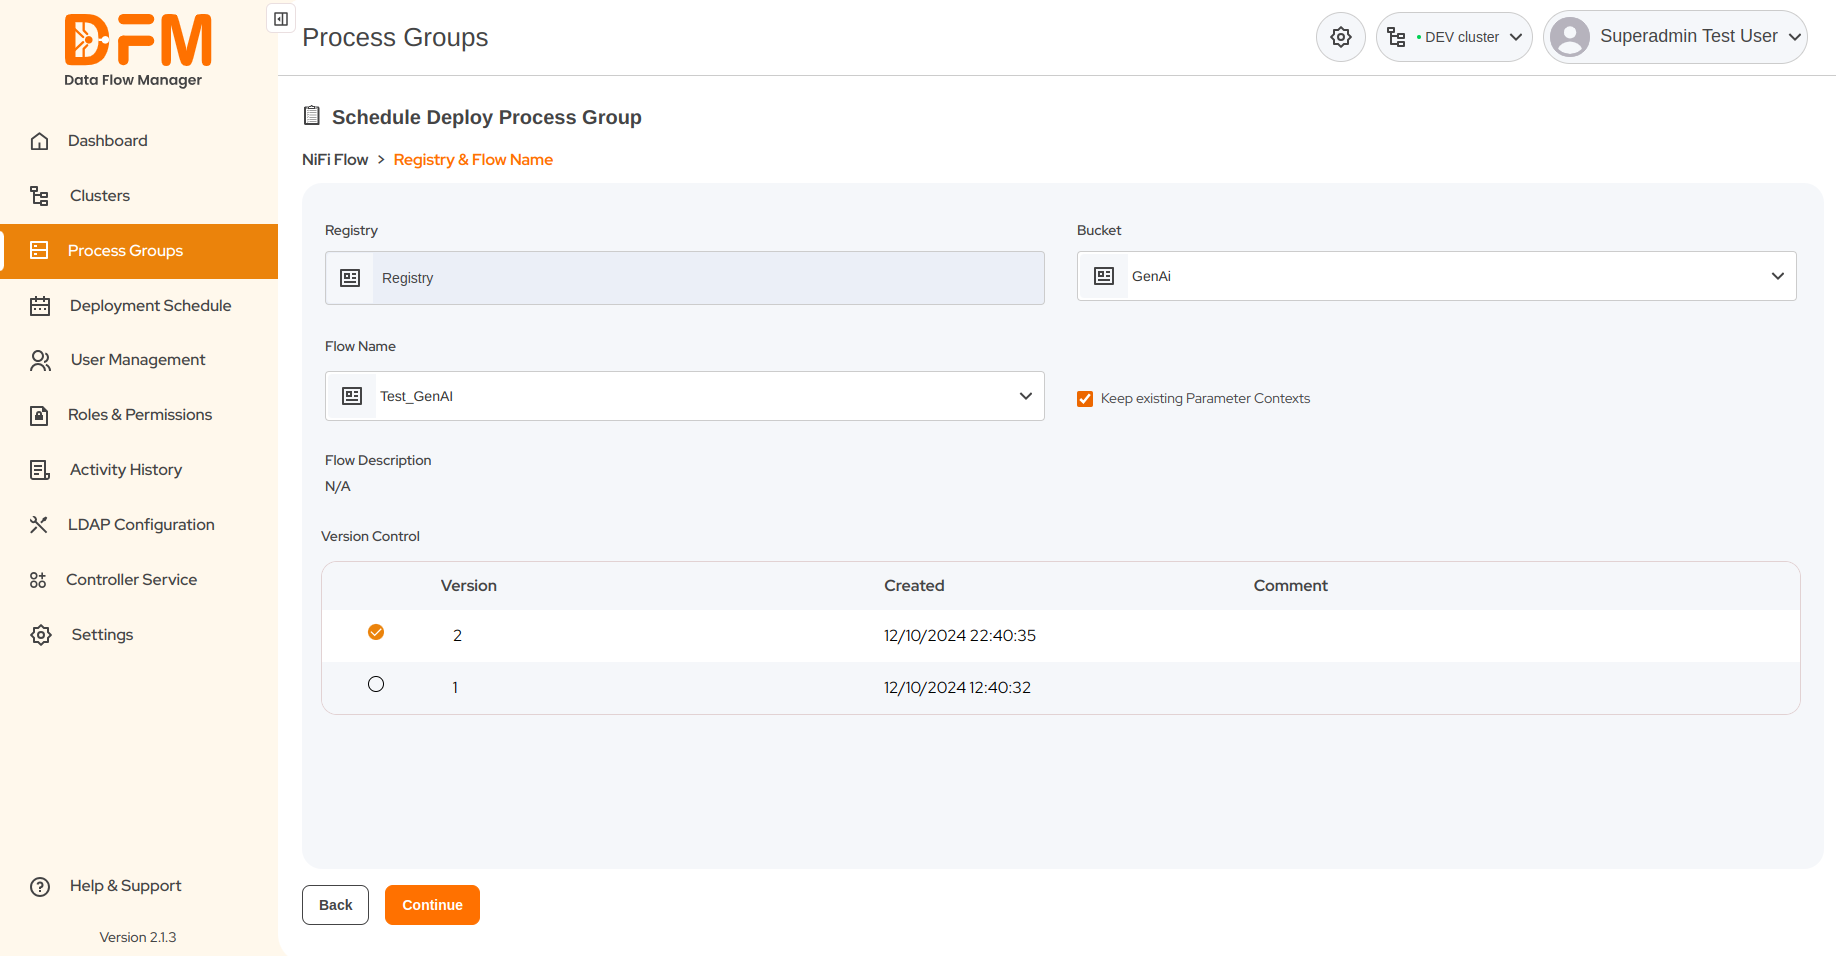Click the Flow Name field icon
This screenshot has height=956, width=1836.
(x=352, y=396)
